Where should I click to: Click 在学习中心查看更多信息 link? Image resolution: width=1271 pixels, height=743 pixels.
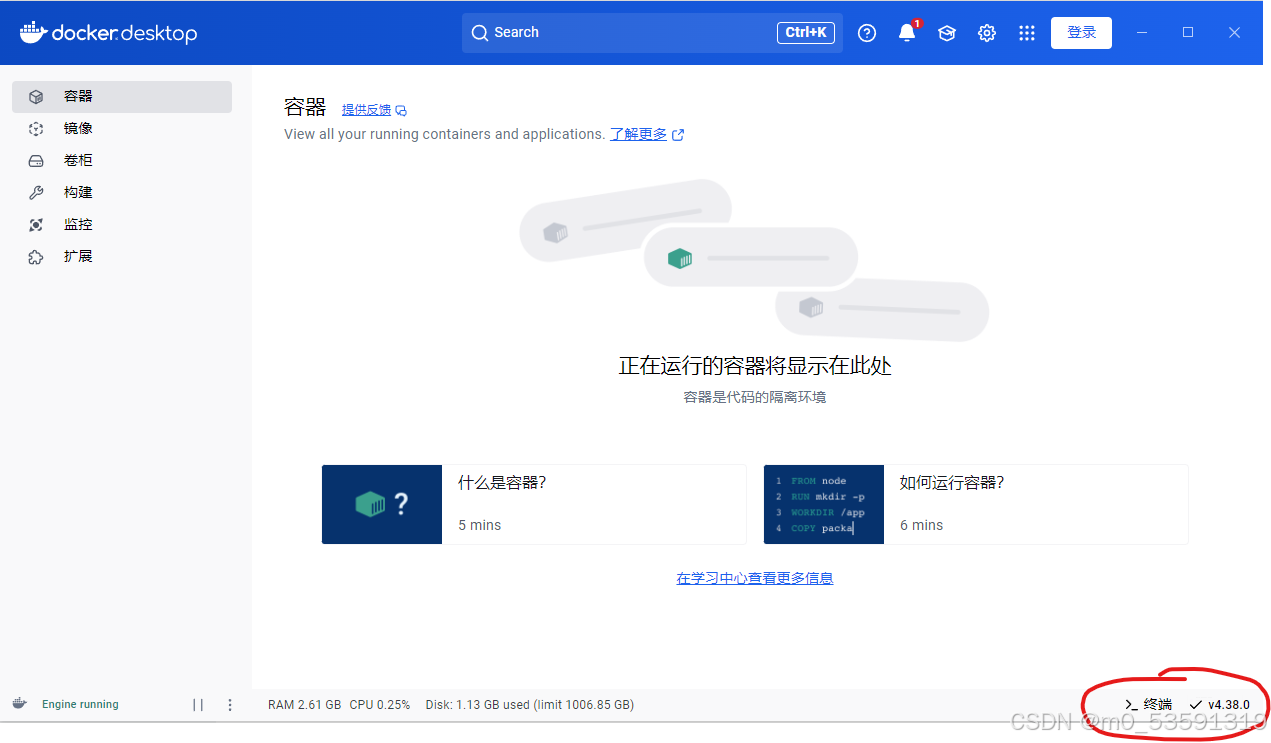tap(755, 578)
